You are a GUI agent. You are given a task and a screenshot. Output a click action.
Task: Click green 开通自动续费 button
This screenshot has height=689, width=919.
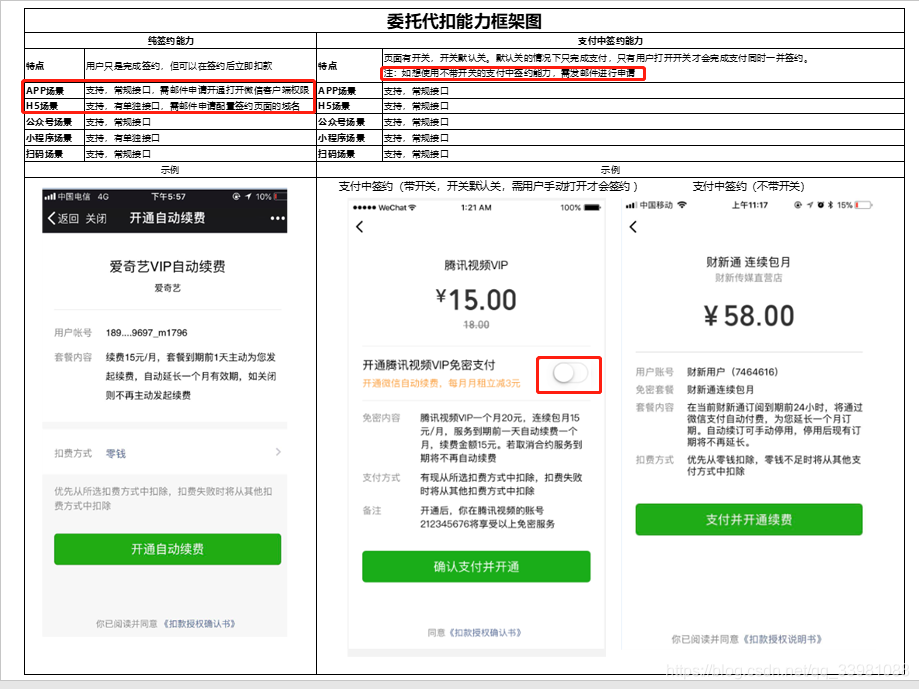[168, 549]
